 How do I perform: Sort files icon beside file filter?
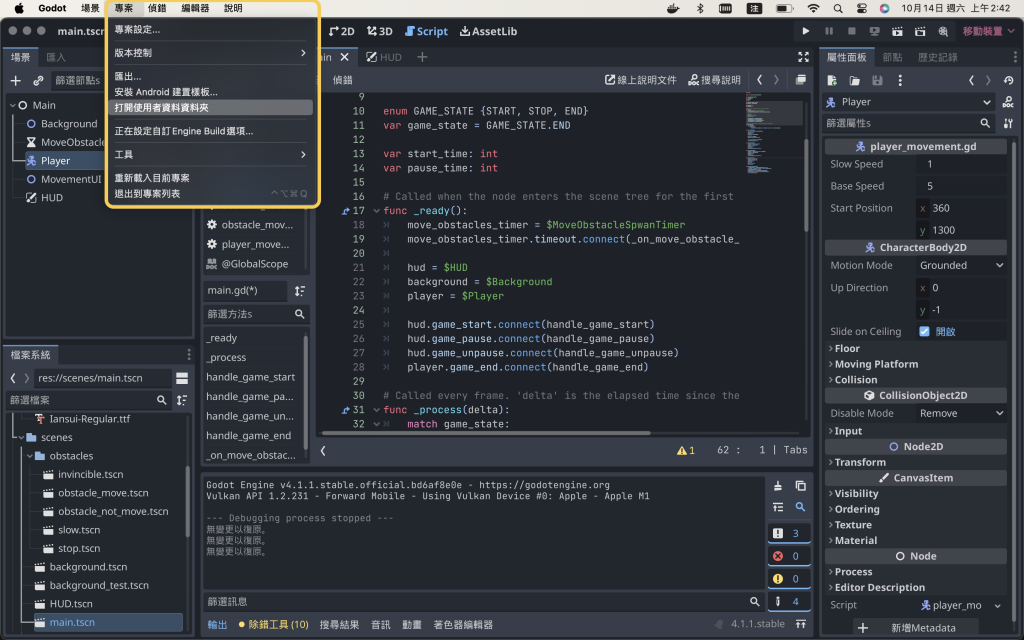pyautogui.click(x=182, y=400)
